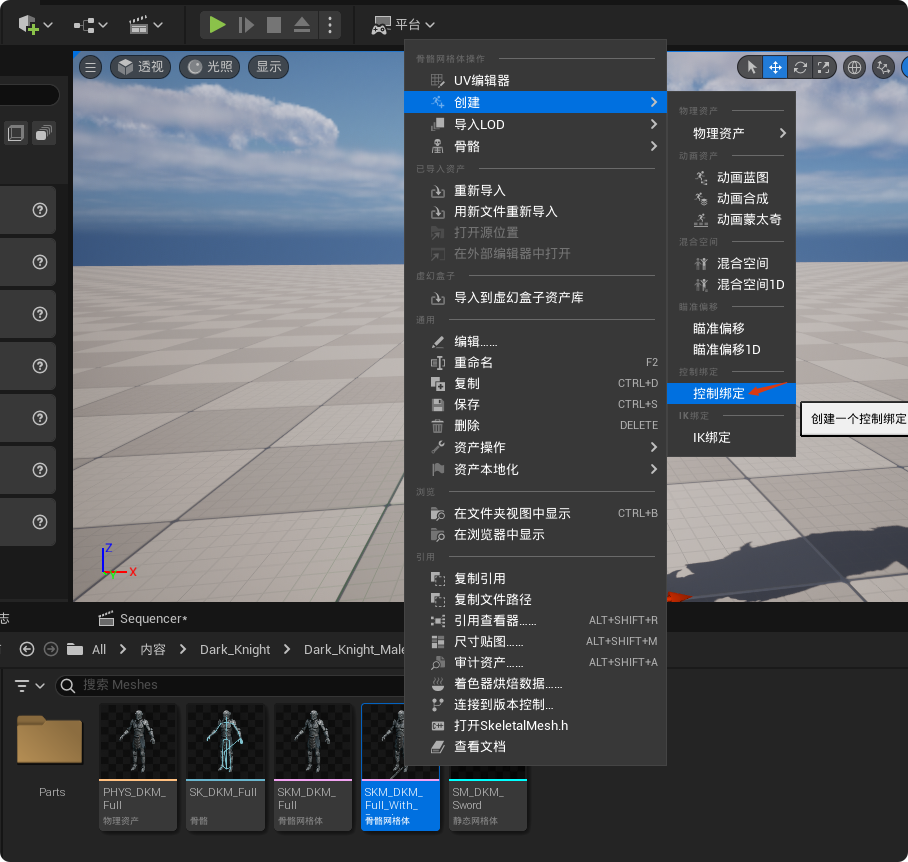Click the Dark_Knight breadcrumb
This screenshot has height=862, width=908.
point(235,650)
